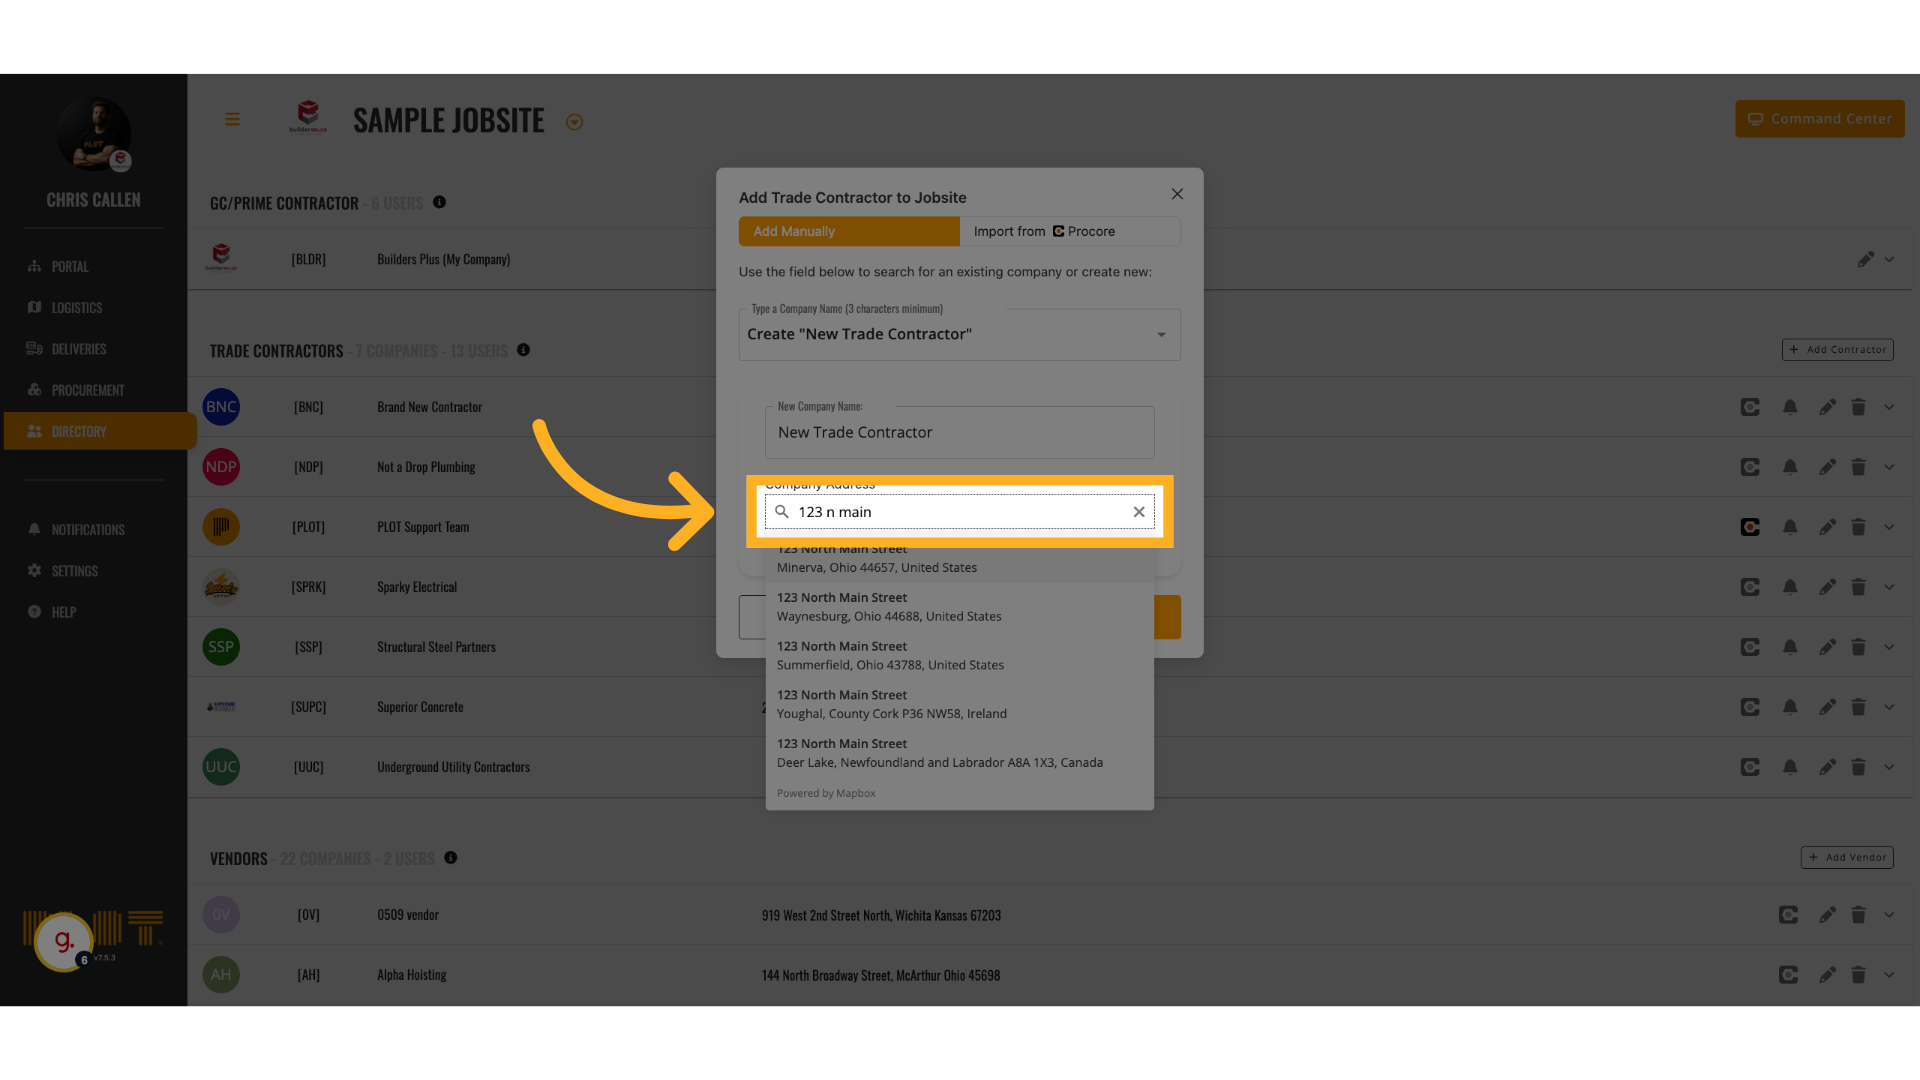Click the hamburger menu icon

(x=232, y=120)
